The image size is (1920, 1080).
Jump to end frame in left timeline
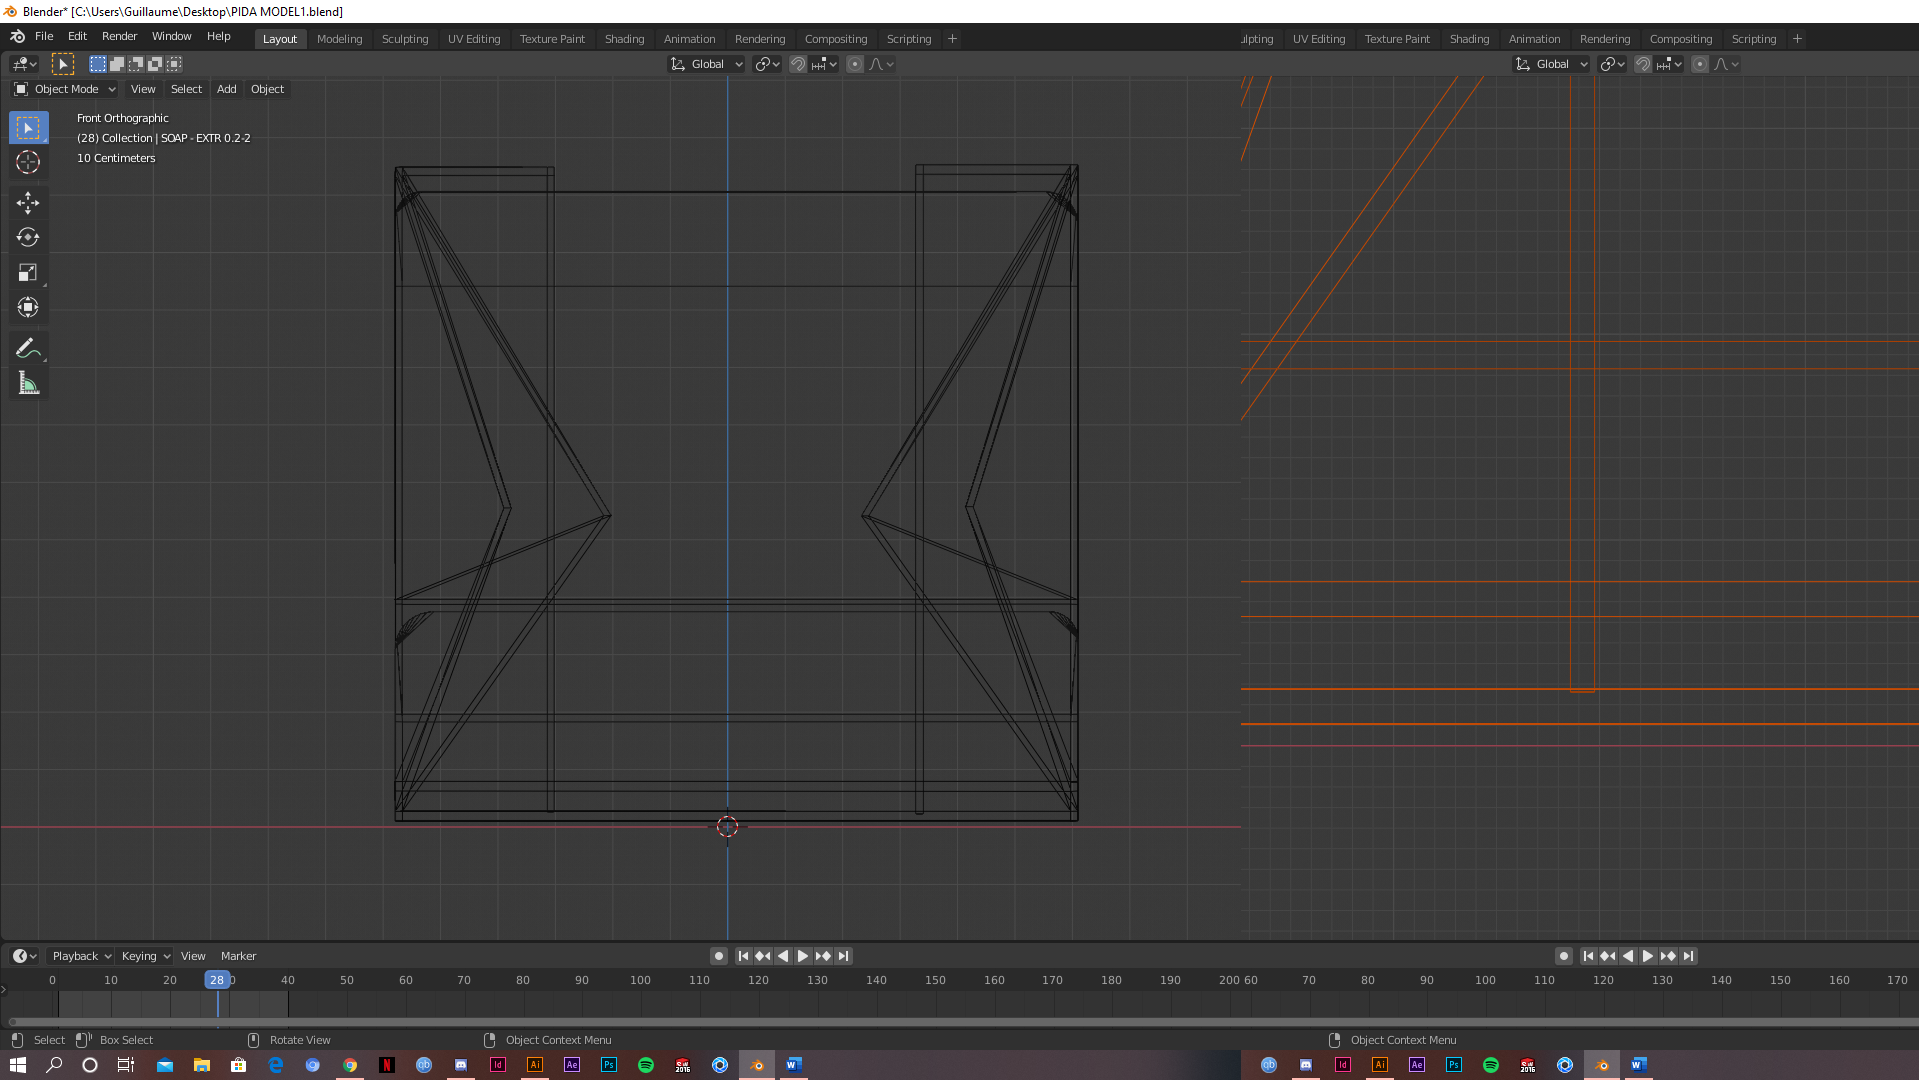click(x=844, y=956)
